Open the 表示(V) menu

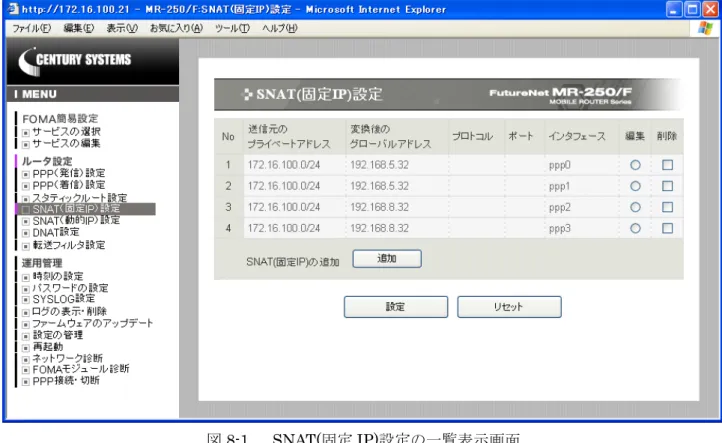coord(122,29)
